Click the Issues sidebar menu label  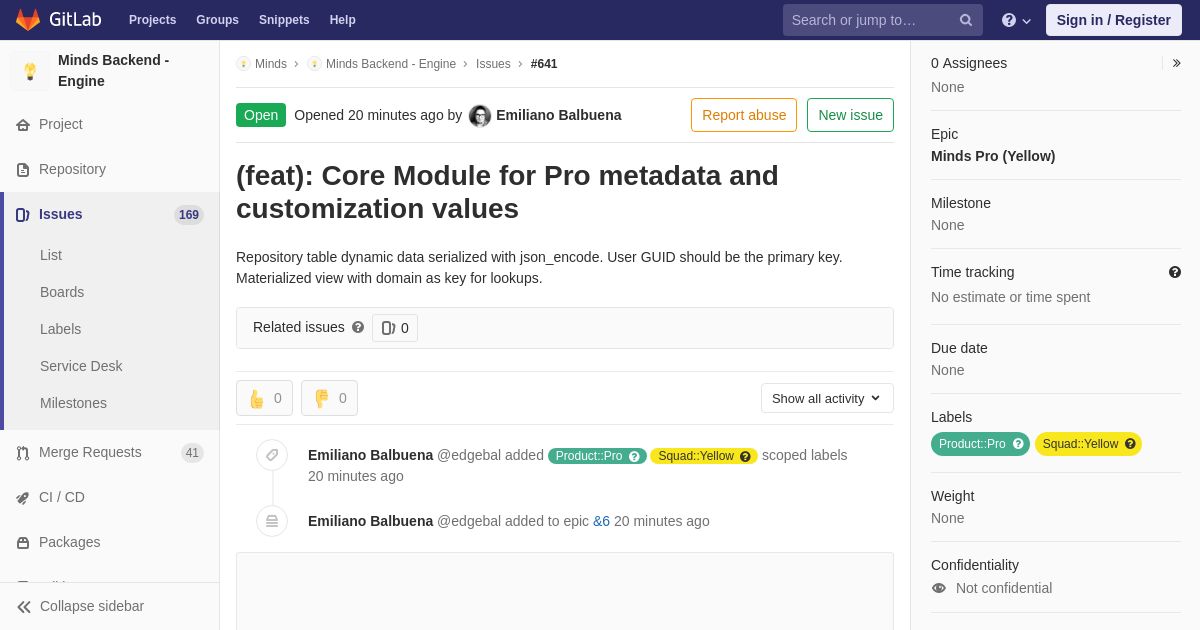[x=61, y=214]
